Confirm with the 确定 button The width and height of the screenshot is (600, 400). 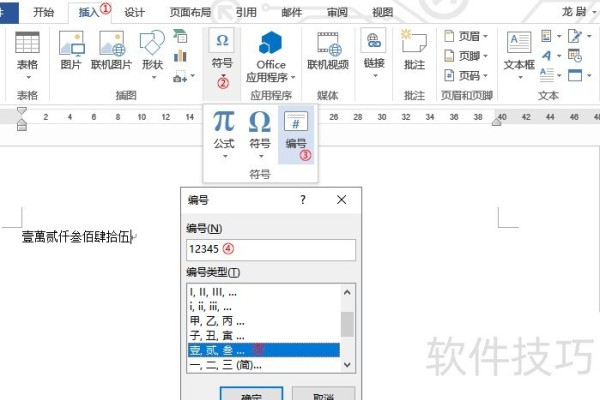pos(251,393)
